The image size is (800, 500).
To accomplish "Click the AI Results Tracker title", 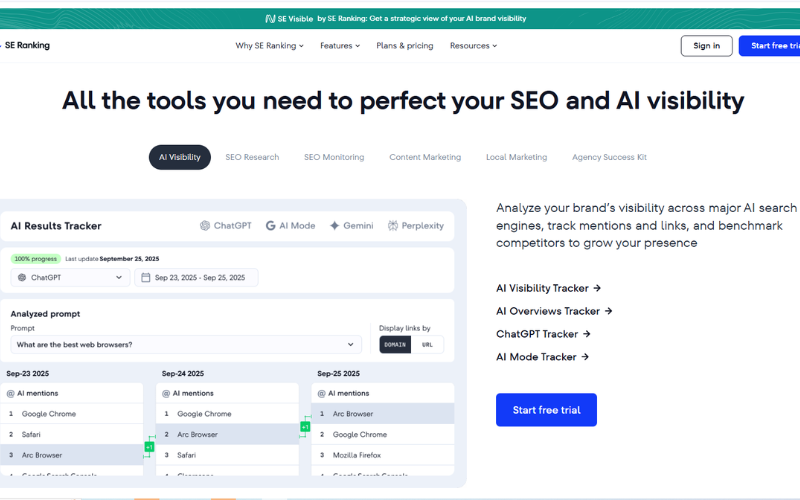I will pos(56,226).
